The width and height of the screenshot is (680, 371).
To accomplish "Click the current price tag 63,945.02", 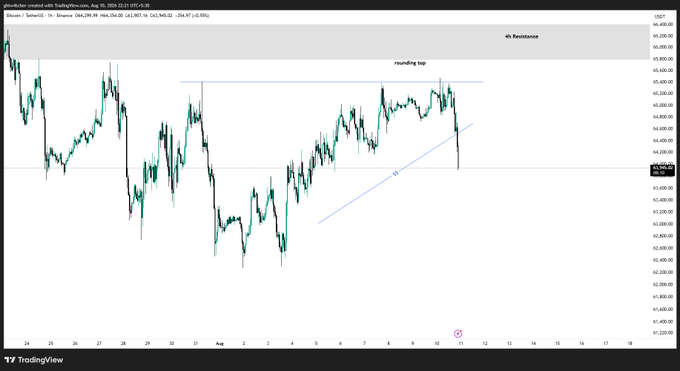I will pyautogui.click(x=663, y=170).
